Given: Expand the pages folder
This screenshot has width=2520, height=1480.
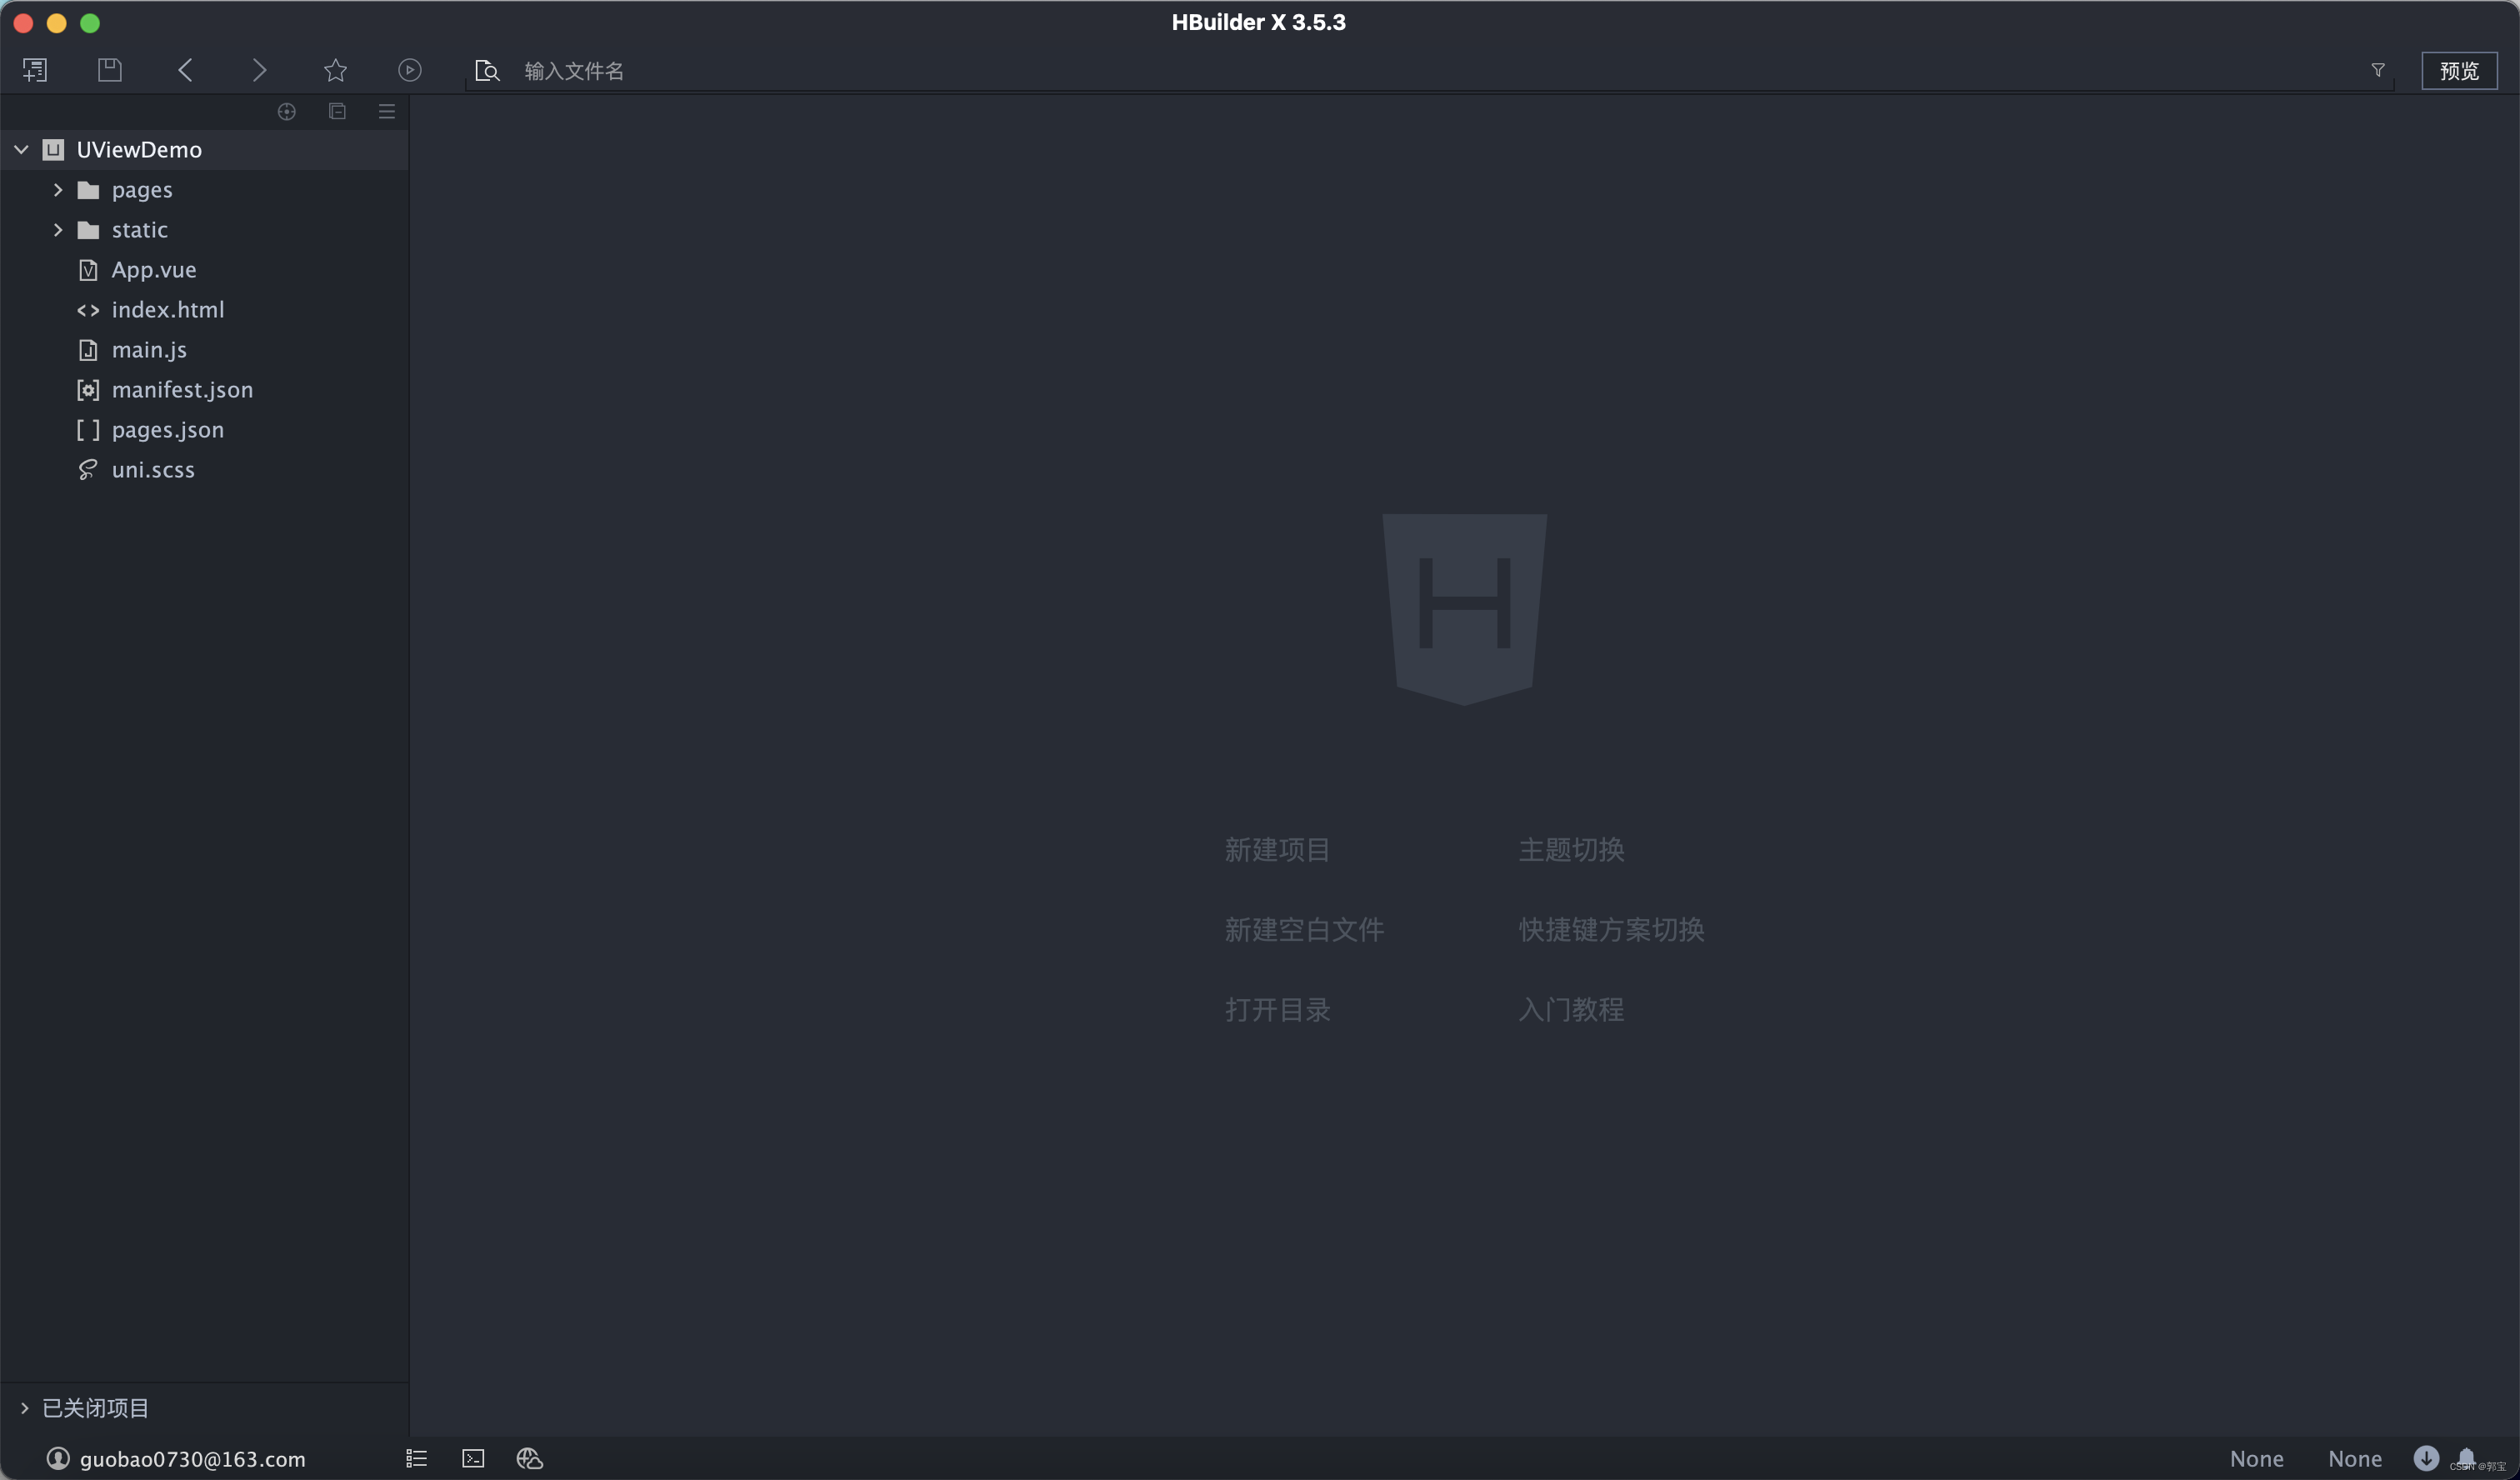Looking at the screenshot, I should click(58, 190).
